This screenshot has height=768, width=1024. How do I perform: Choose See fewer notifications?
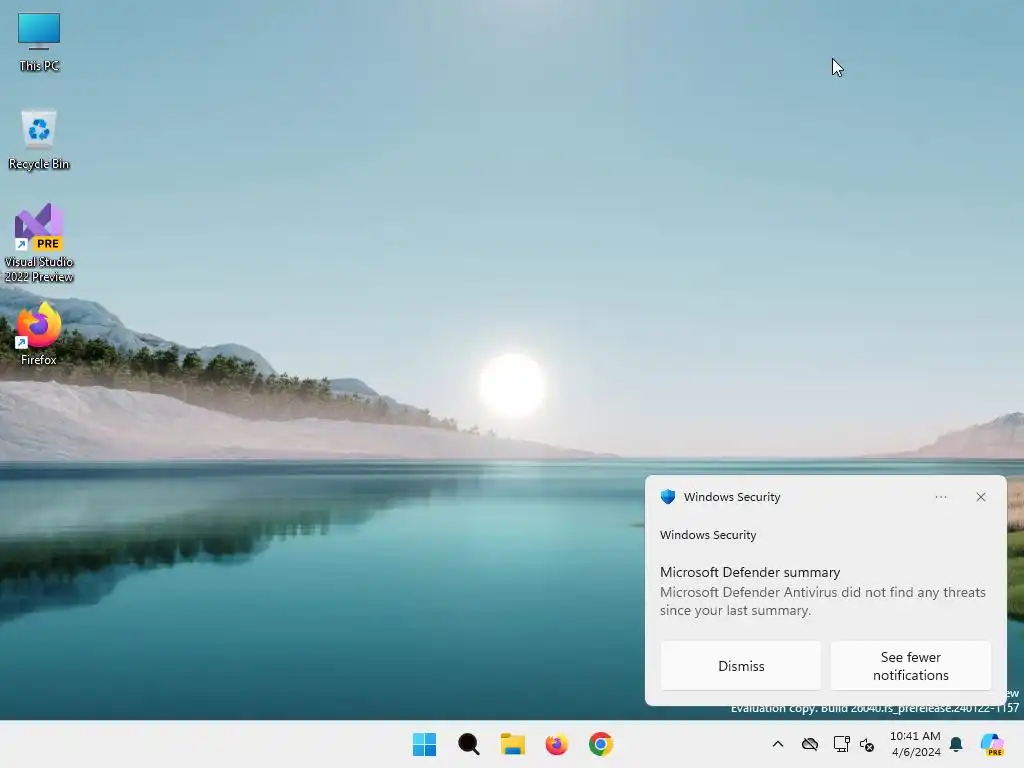coord(910,665)
